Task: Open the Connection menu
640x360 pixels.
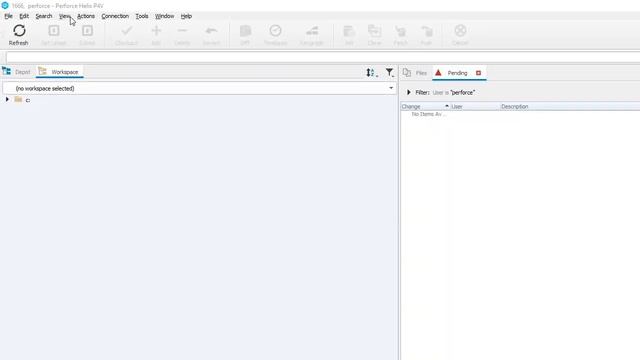Action: pyautogui.click(x=115, y=16)
